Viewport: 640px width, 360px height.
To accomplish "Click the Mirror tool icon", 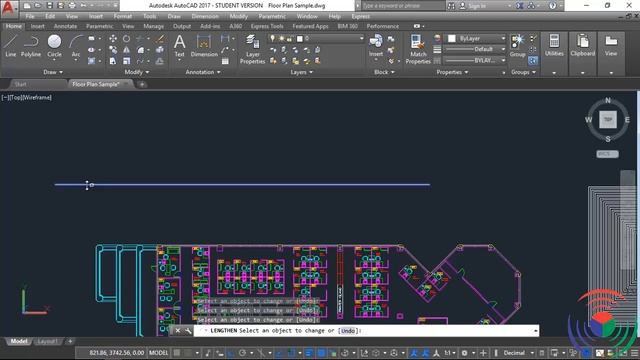I will pos(127,50).
